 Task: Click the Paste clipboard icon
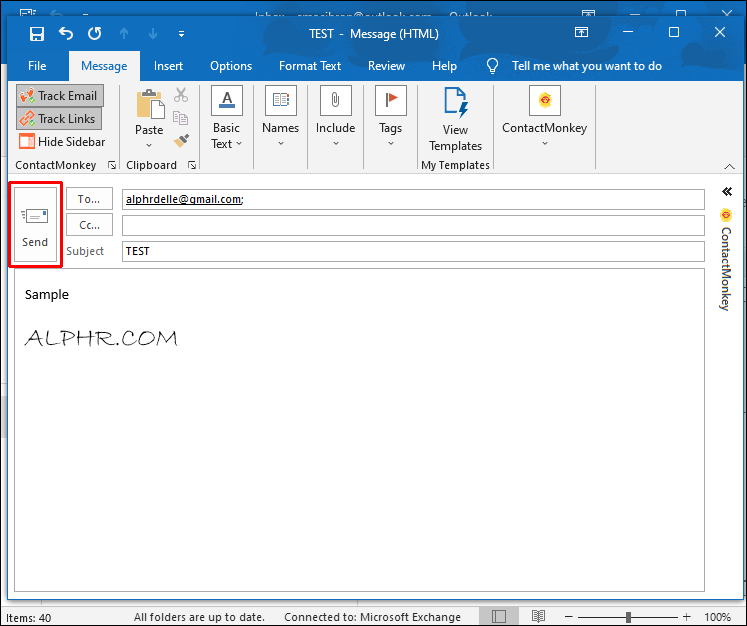[149, 104]
